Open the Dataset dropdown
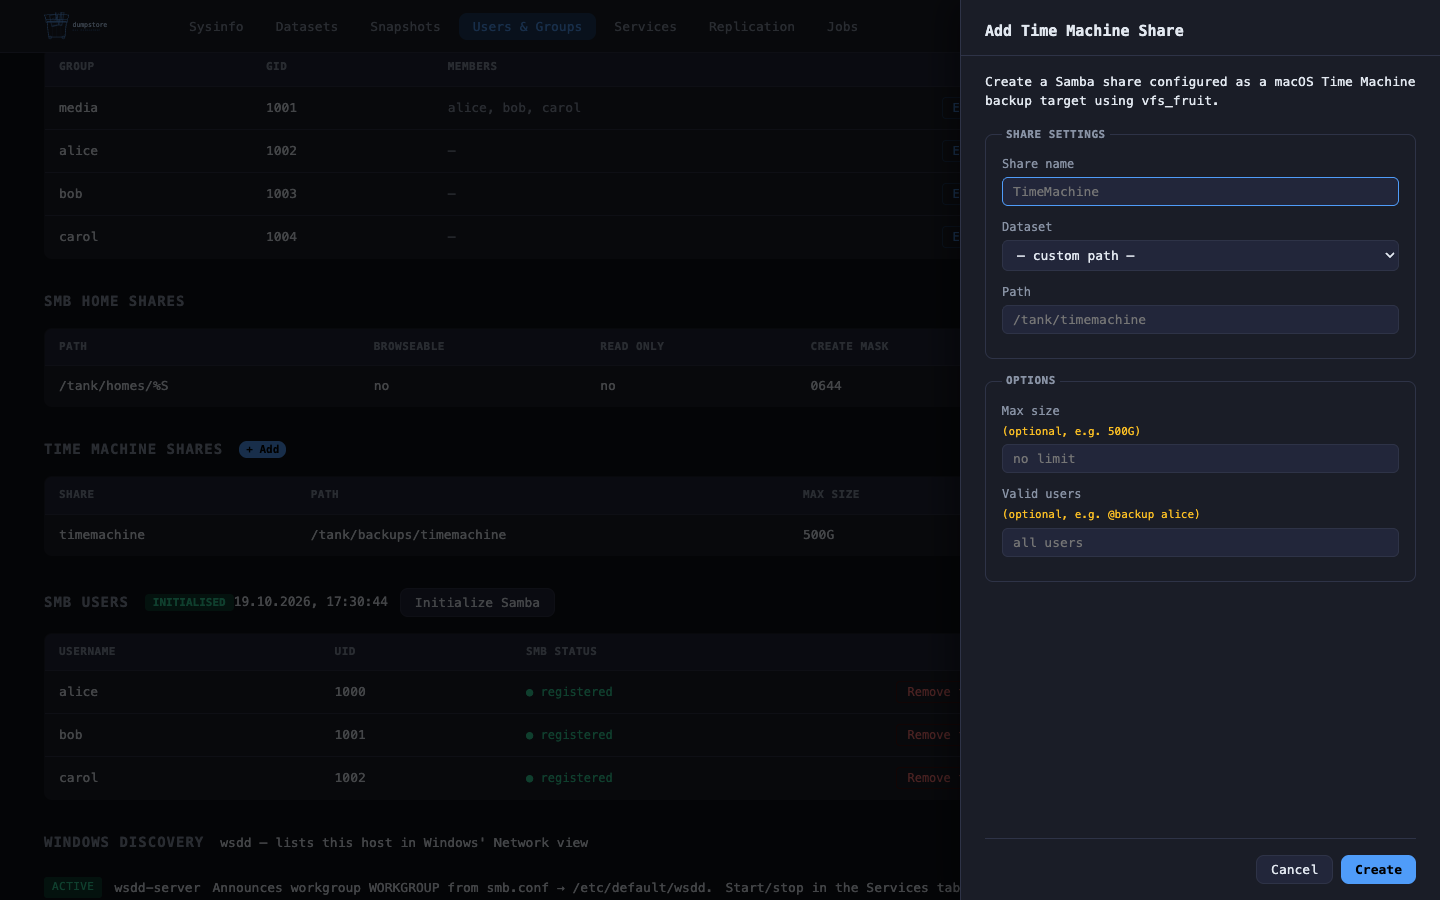This screenshot has height=900, width=1440. (1200, 256)
